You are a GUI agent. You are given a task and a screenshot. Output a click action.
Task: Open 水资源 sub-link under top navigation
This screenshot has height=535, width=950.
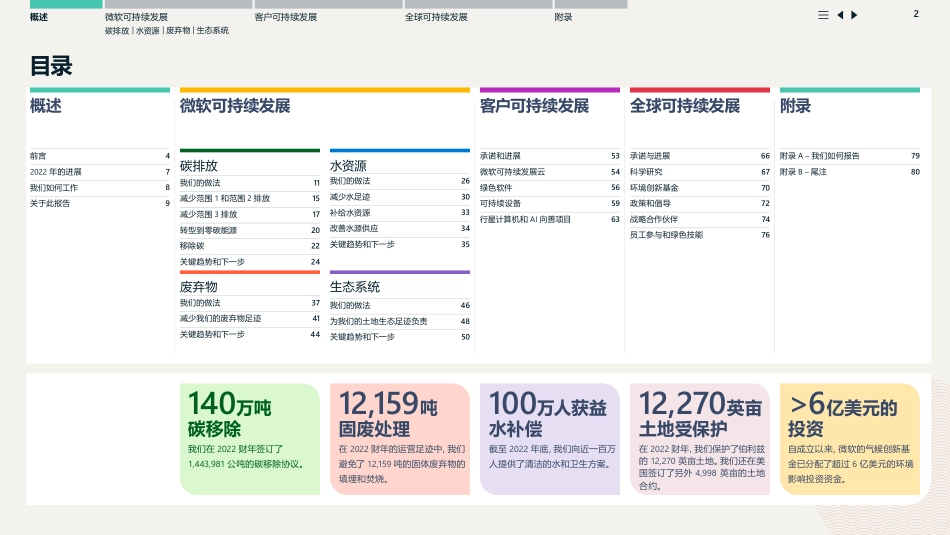(147, 30)
